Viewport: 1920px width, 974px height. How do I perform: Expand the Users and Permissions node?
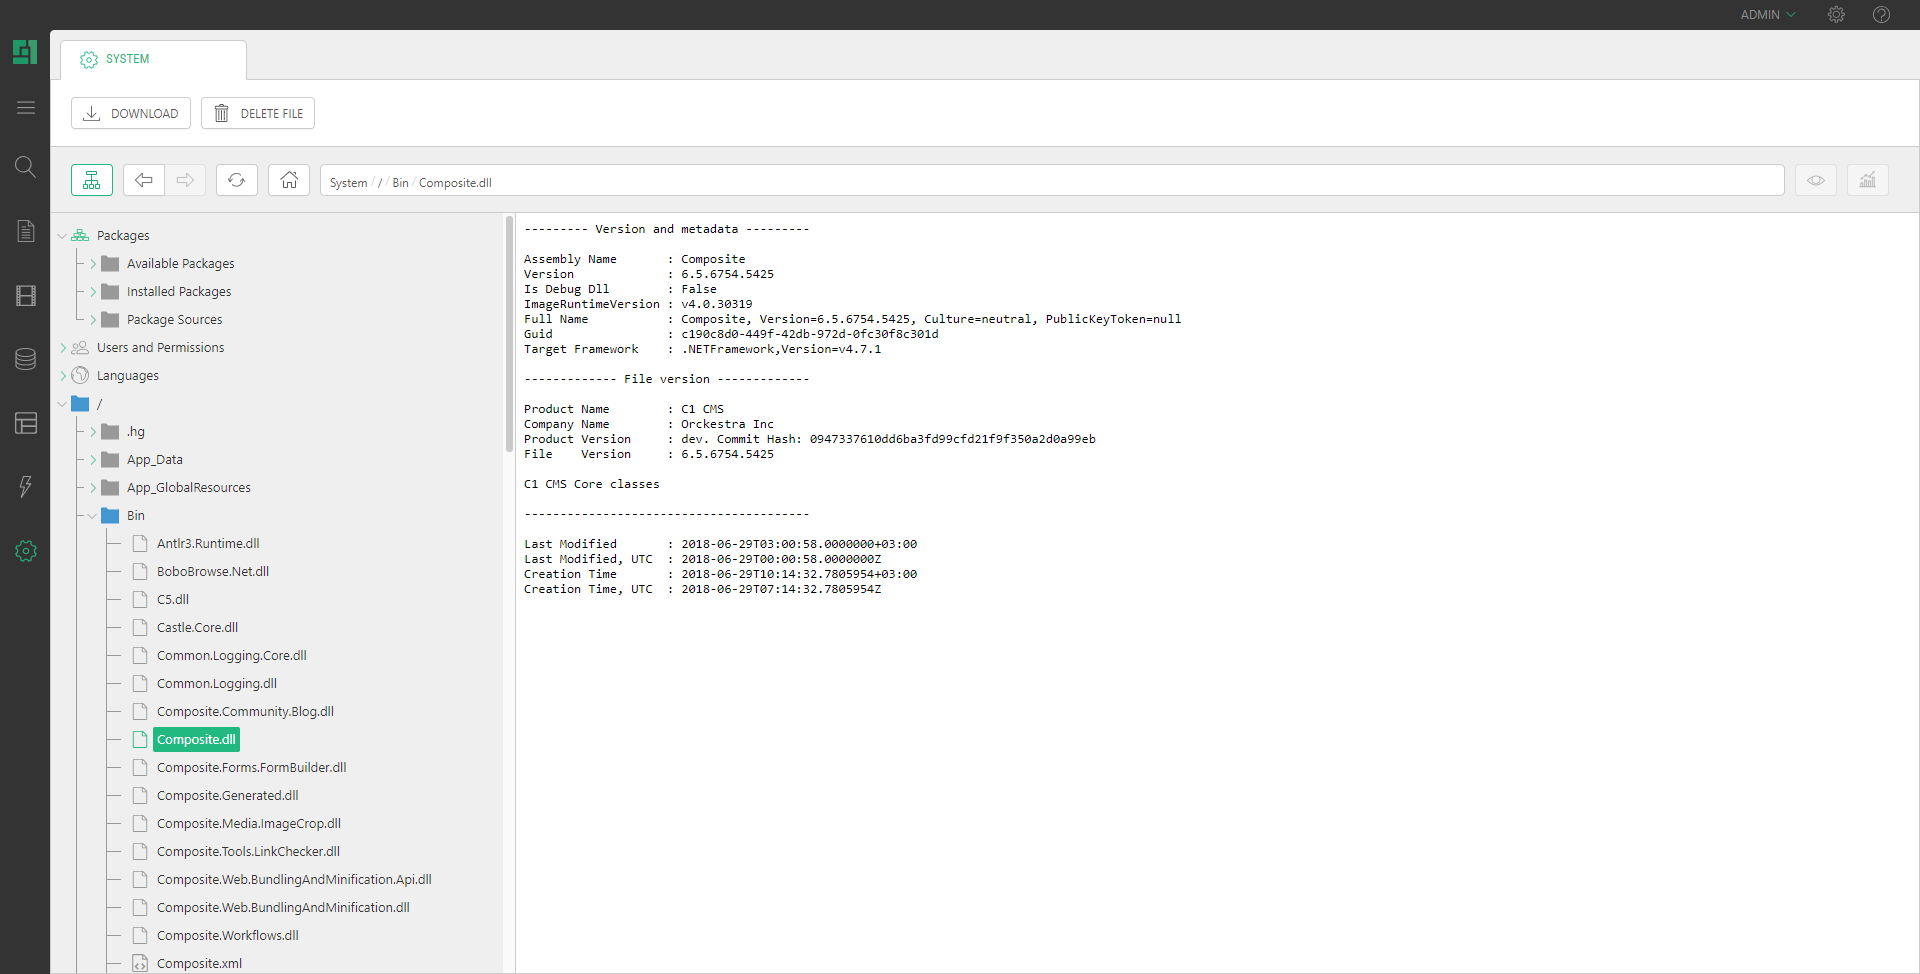[x=63, y=348]
